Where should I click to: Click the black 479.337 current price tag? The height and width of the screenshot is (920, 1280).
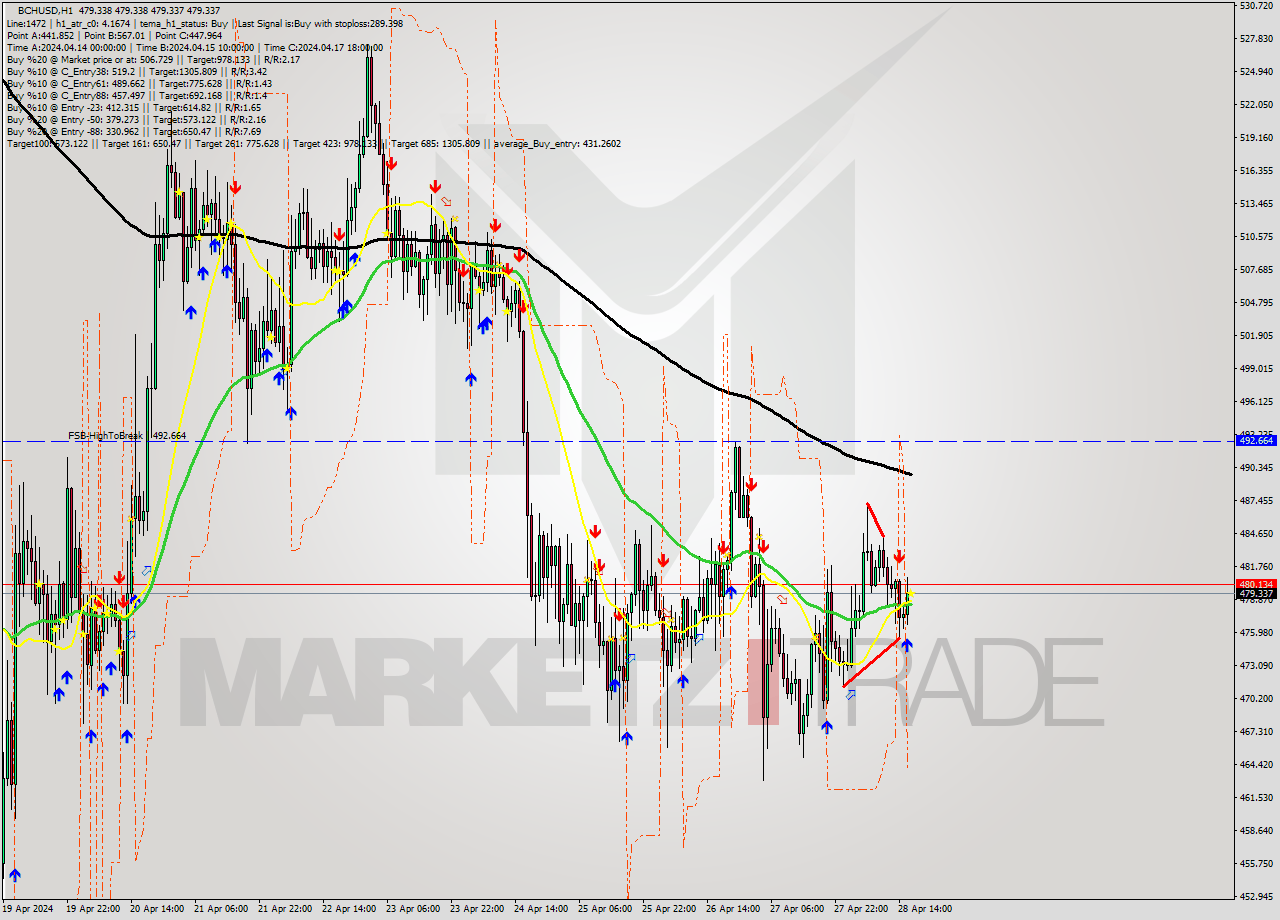pos(1256,594)
